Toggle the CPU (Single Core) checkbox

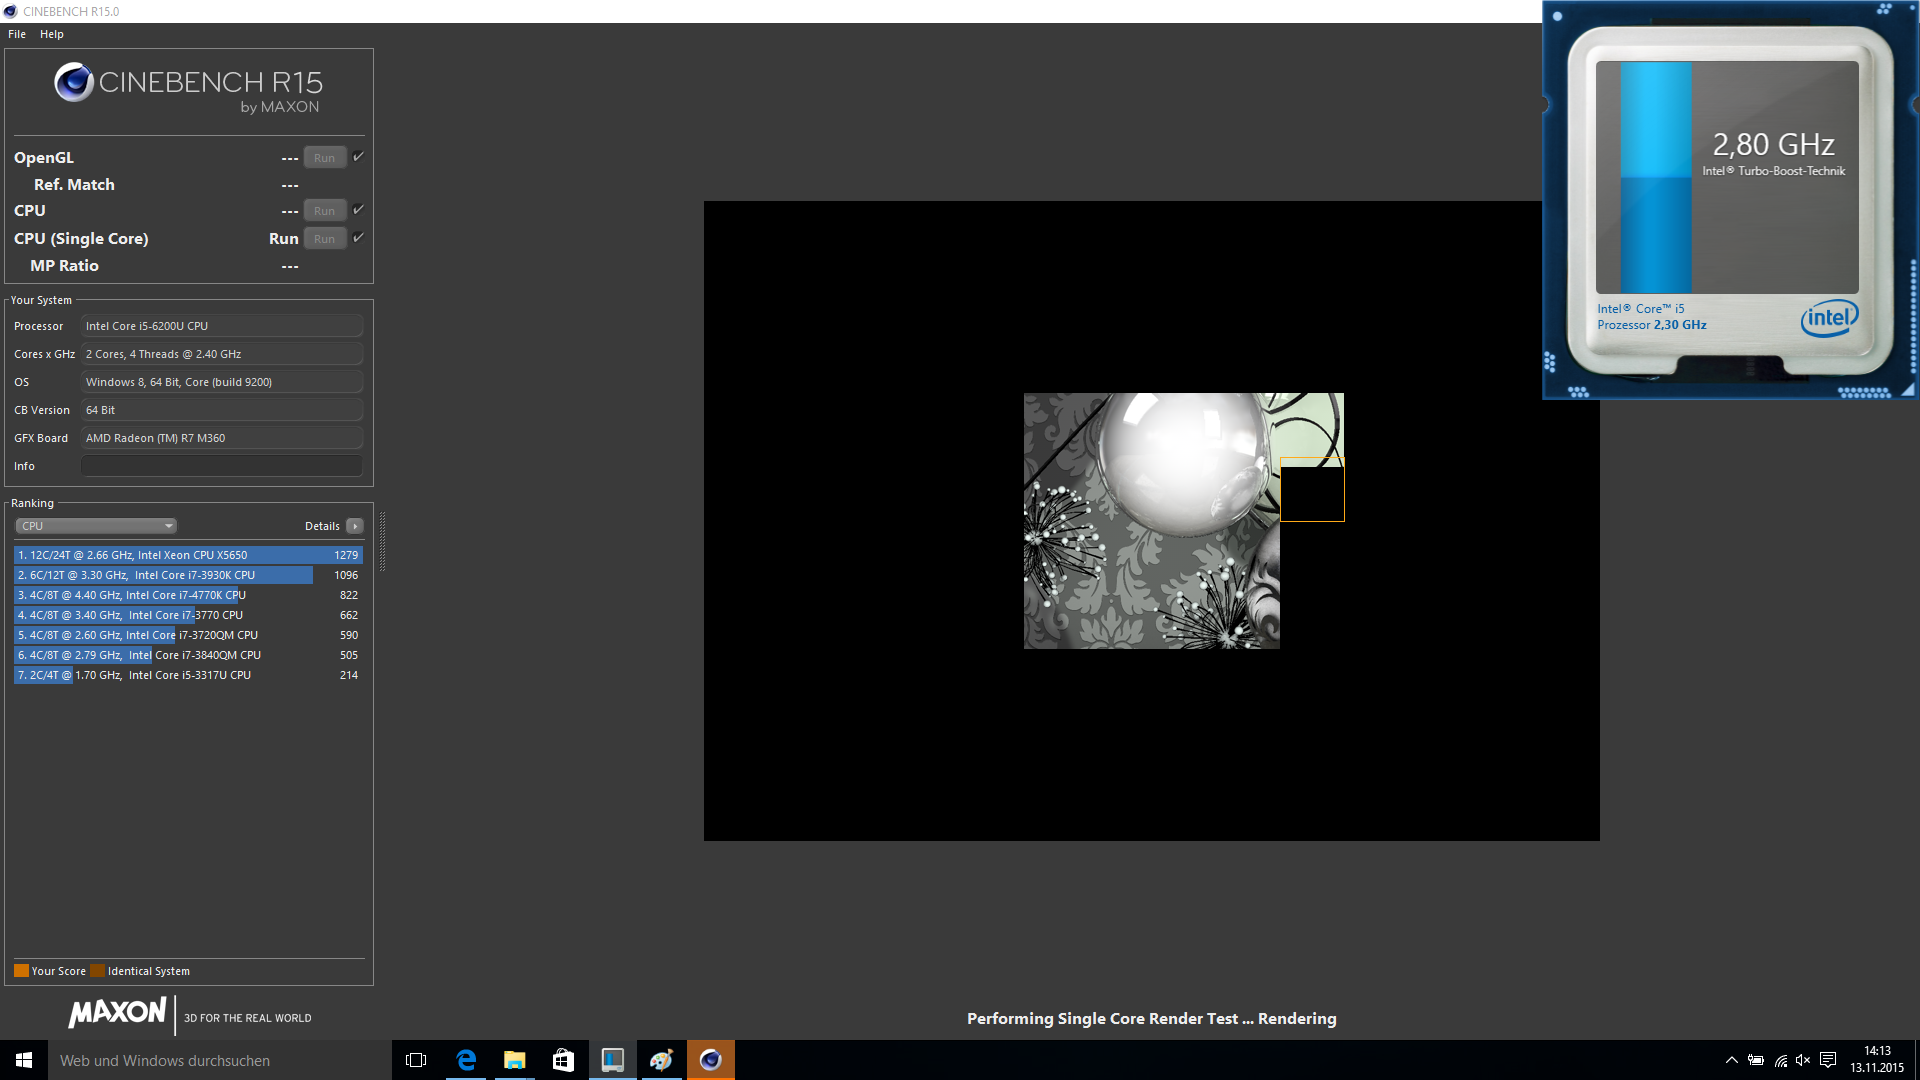358,238
